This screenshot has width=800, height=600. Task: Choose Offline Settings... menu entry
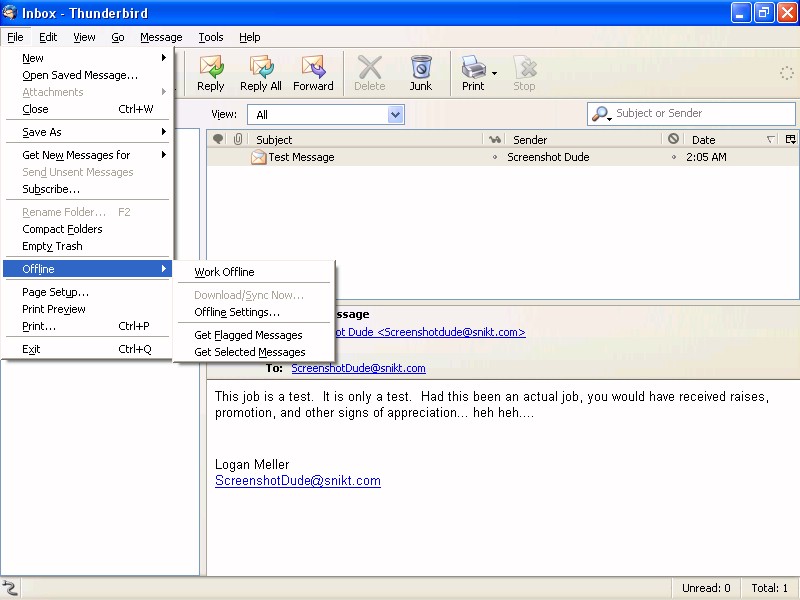[254, 312]
